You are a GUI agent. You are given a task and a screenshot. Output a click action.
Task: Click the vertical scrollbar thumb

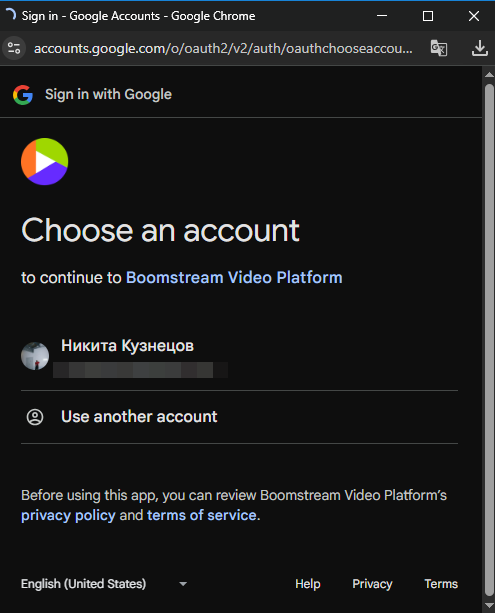489,339
